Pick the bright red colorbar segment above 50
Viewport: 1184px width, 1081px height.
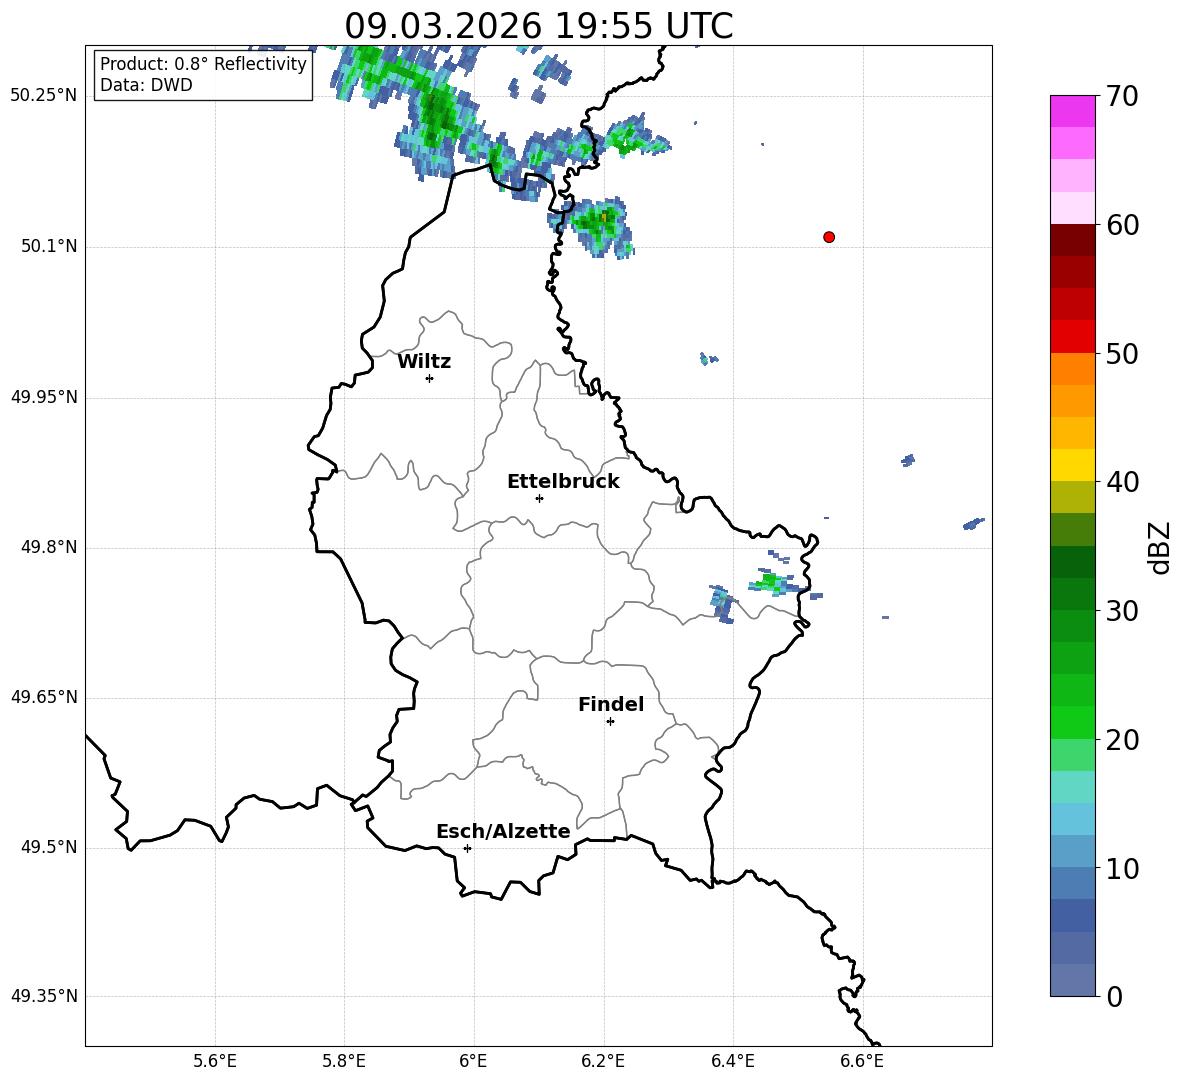[1073, 337]
